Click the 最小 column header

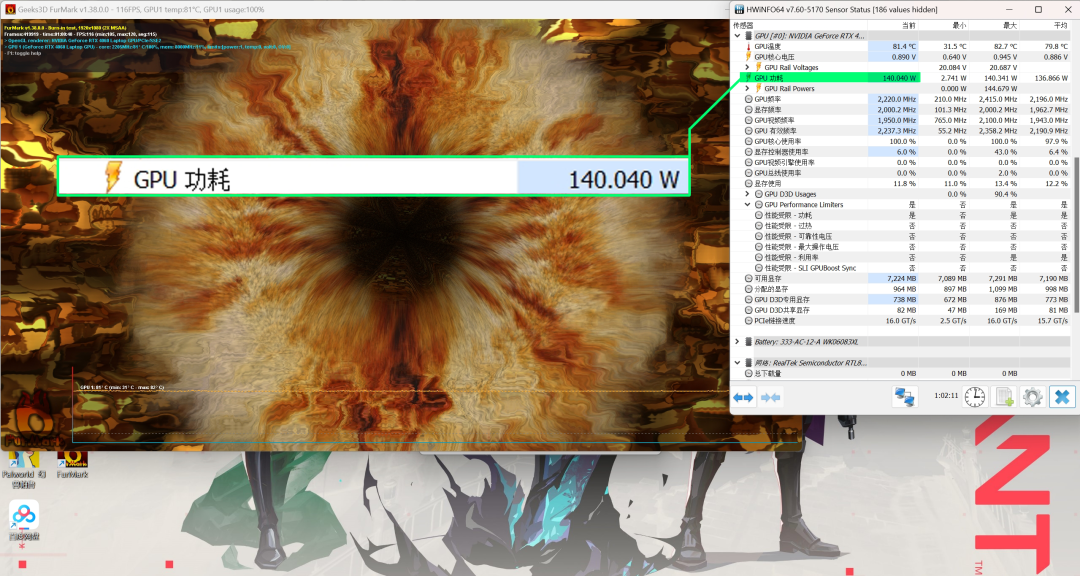coord(959,25)
